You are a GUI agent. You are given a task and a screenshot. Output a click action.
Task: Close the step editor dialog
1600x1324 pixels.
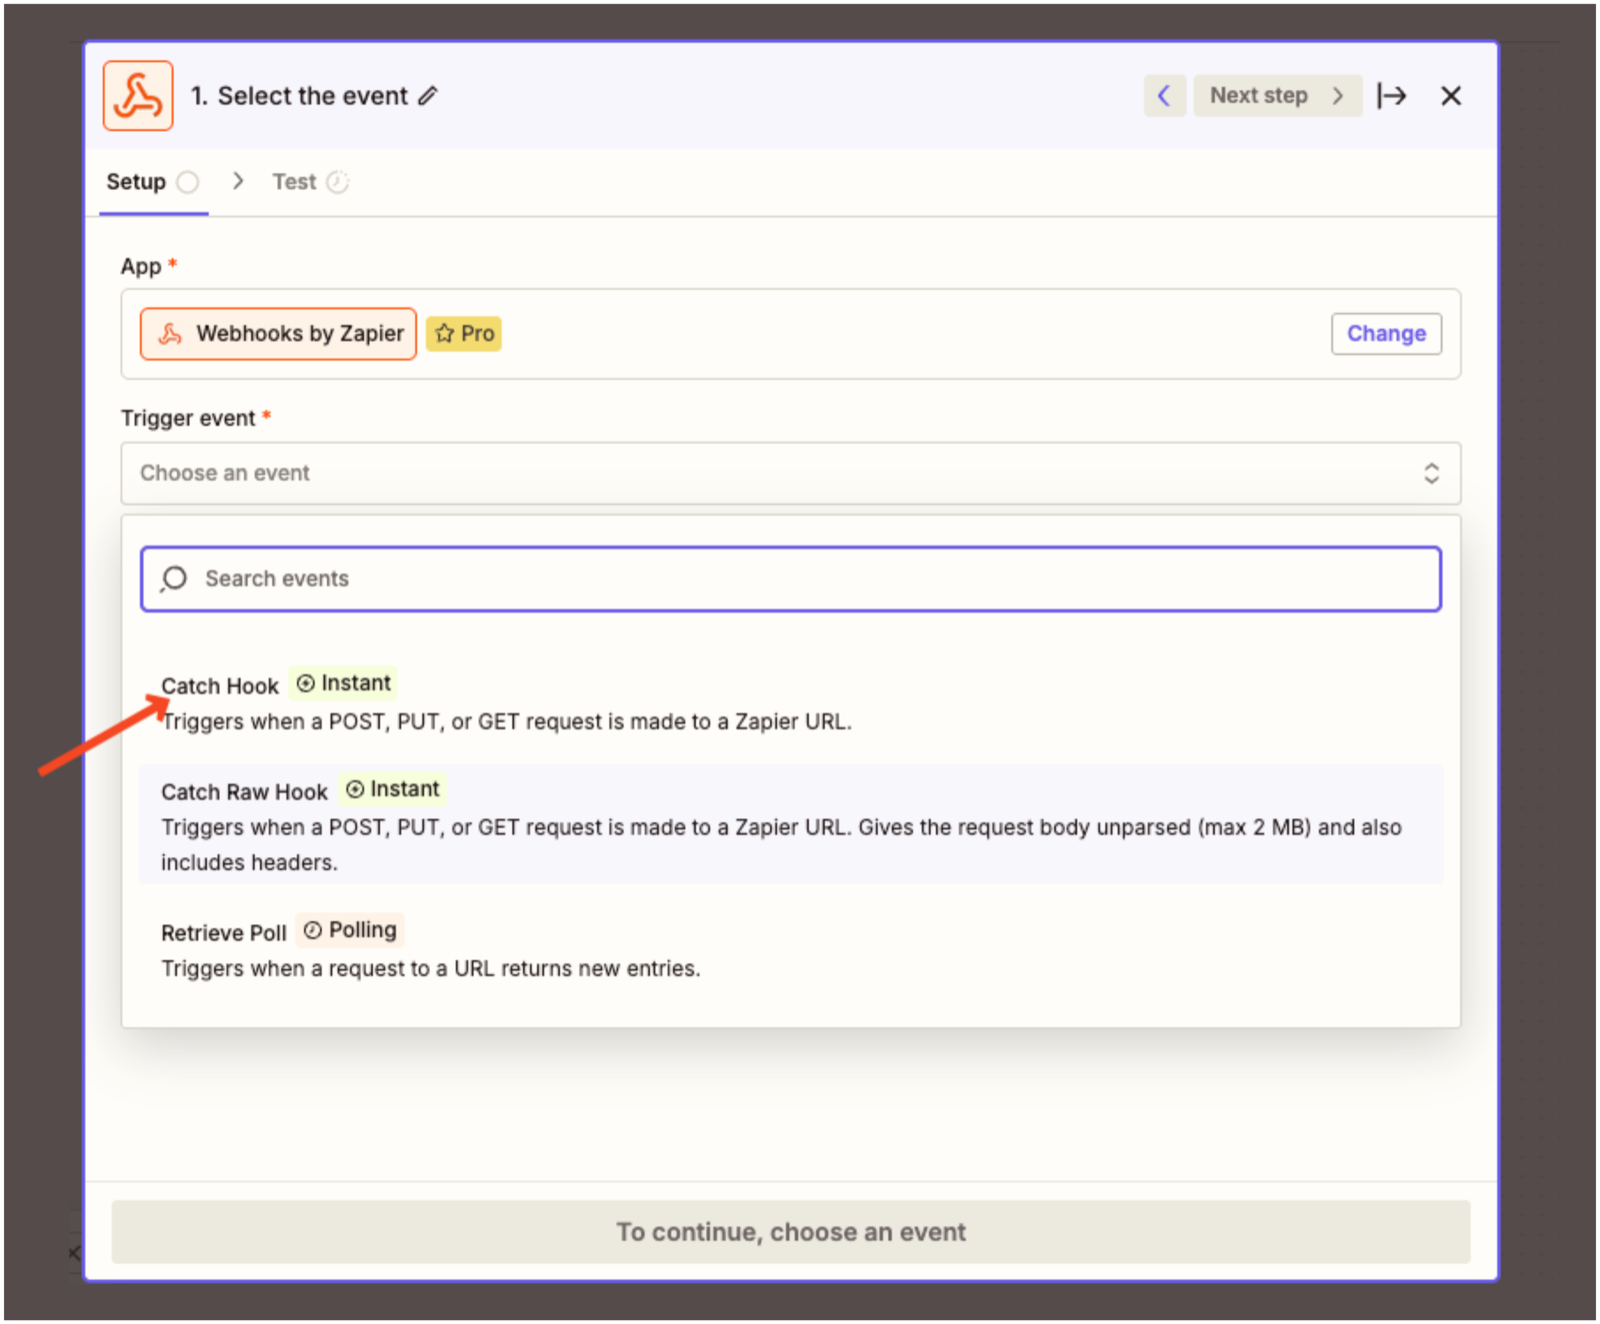click(1451, 96)
